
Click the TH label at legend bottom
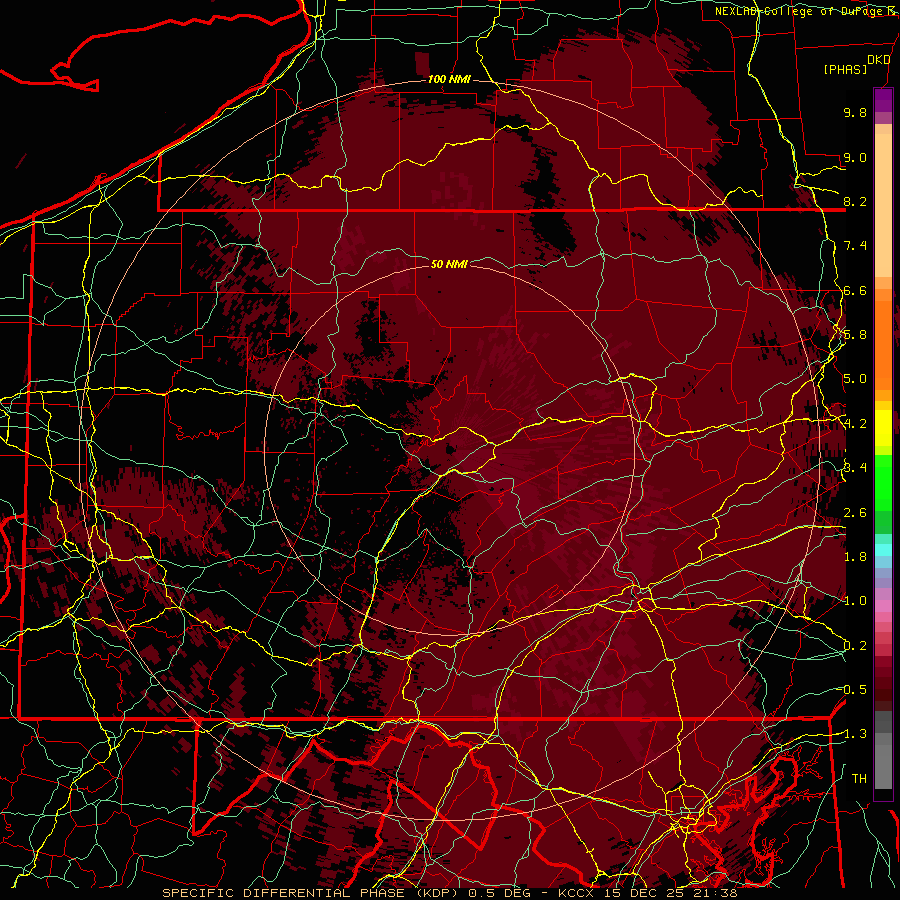click(x=859, y=778)
